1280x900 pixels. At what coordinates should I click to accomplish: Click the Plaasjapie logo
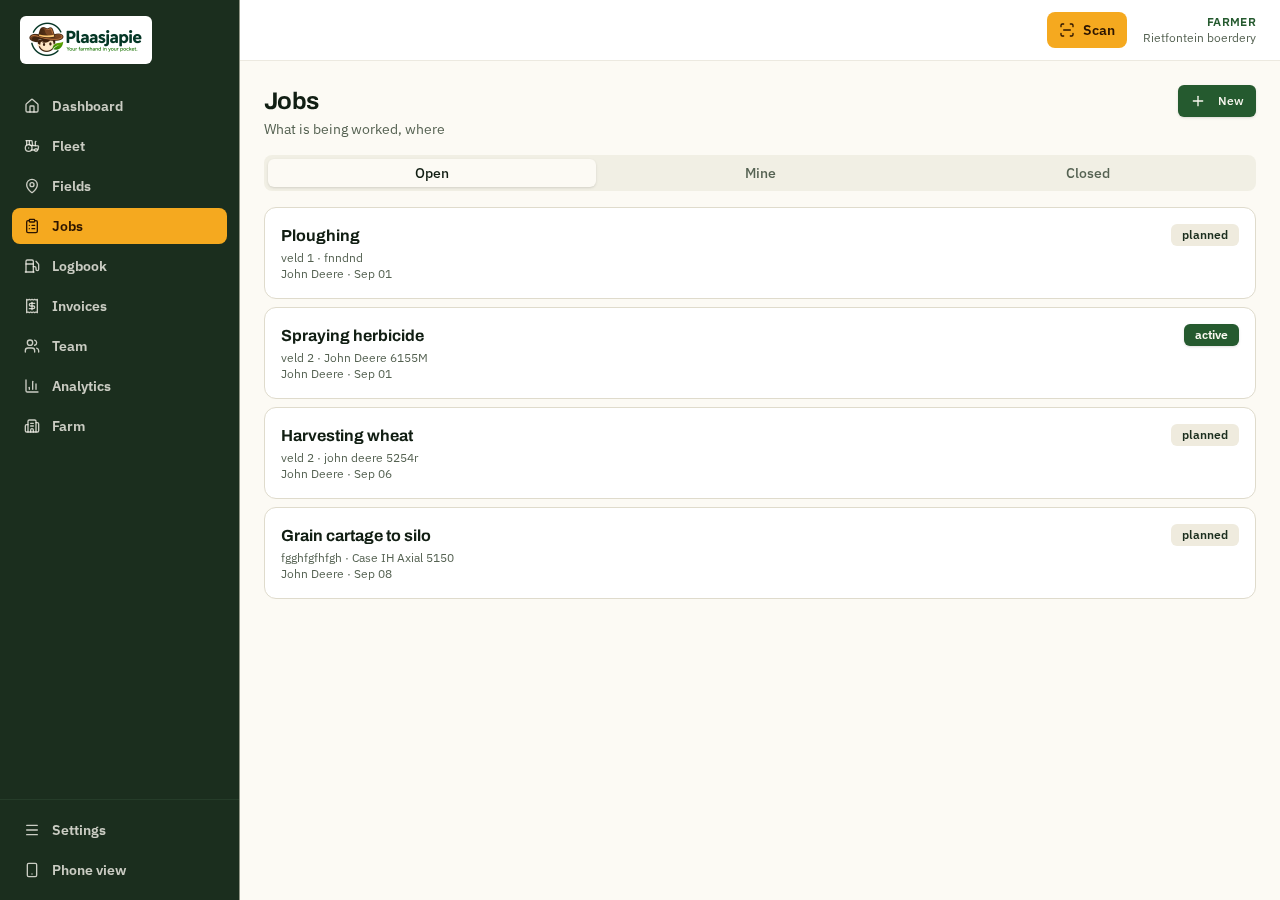[x=86, y=40]
